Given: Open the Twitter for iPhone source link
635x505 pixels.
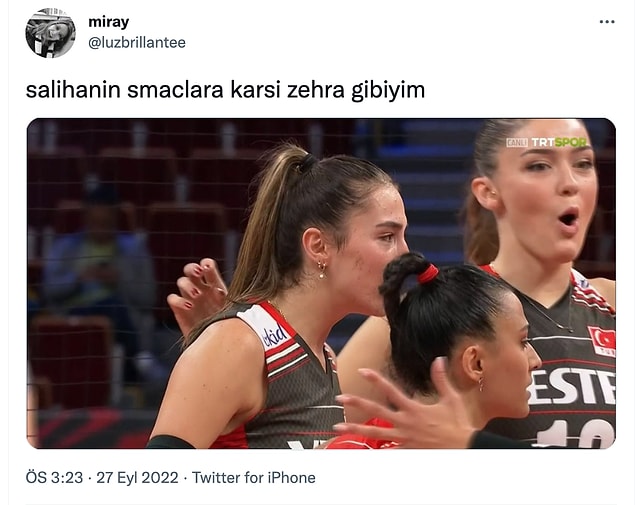Looking at the screenshot, I should pos(254,477).
